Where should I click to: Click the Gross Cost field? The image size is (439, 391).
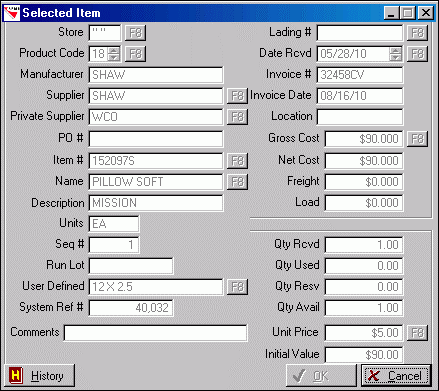point(364,139)
